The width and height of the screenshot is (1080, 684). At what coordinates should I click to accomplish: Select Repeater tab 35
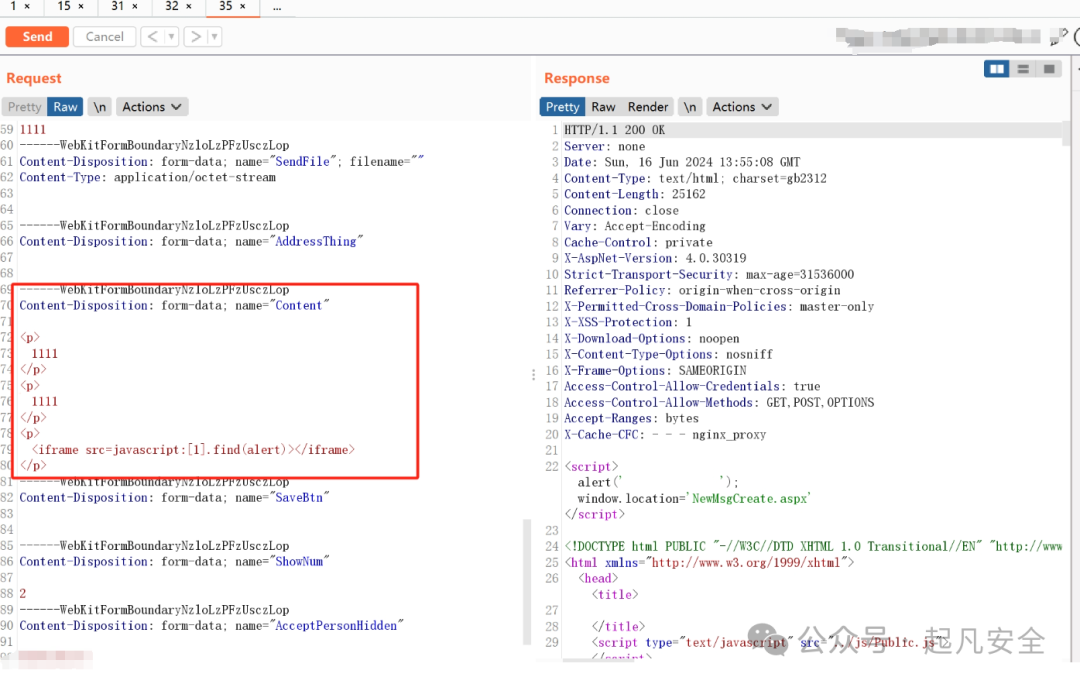click(225, 6)
